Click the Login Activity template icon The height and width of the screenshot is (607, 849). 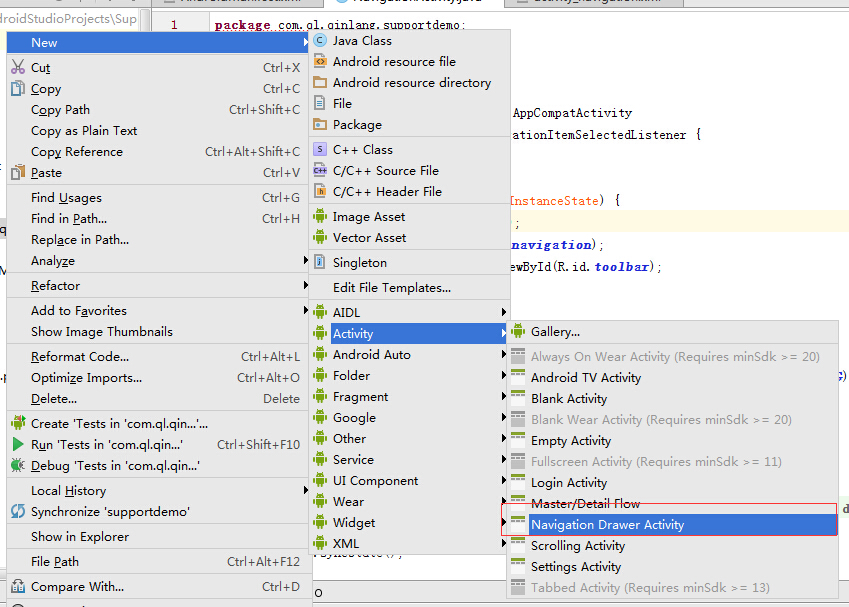click(x=518, y=482)
